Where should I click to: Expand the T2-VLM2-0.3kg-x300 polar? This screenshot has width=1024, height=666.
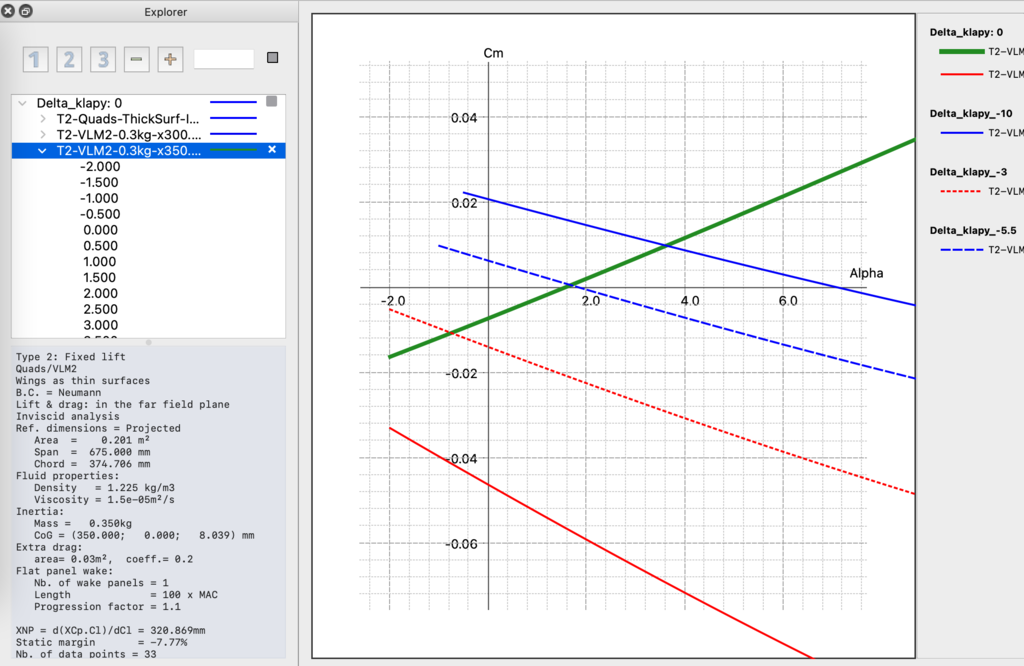42,135
